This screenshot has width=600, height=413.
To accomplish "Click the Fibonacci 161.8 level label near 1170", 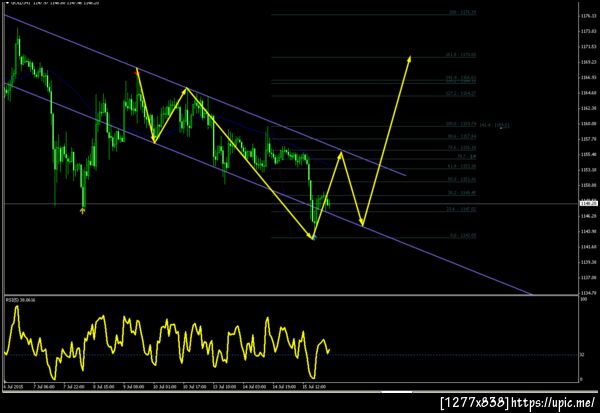I will point(461,55).
